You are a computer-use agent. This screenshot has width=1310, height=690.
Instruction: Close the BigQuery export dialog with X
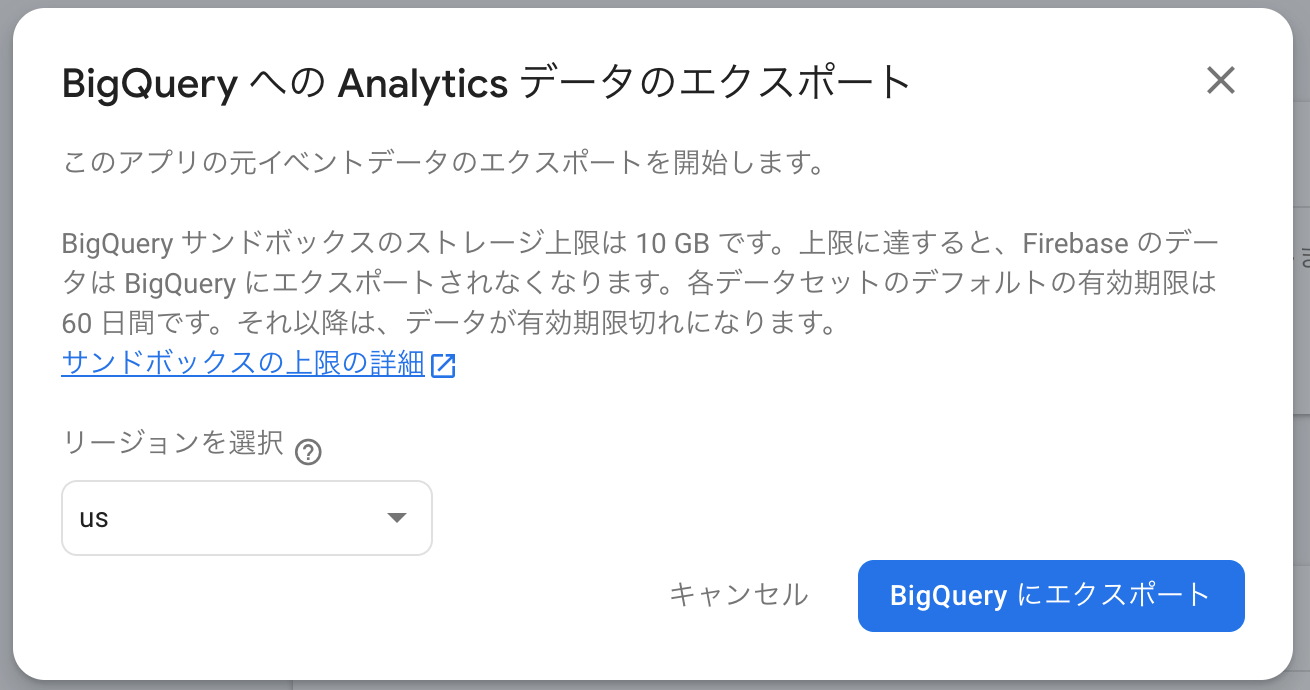[1220, 80]
